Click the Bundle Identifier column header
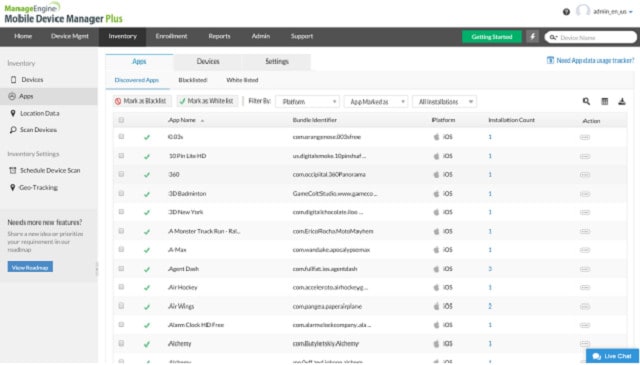640x365 pixels. coord(315,120)
